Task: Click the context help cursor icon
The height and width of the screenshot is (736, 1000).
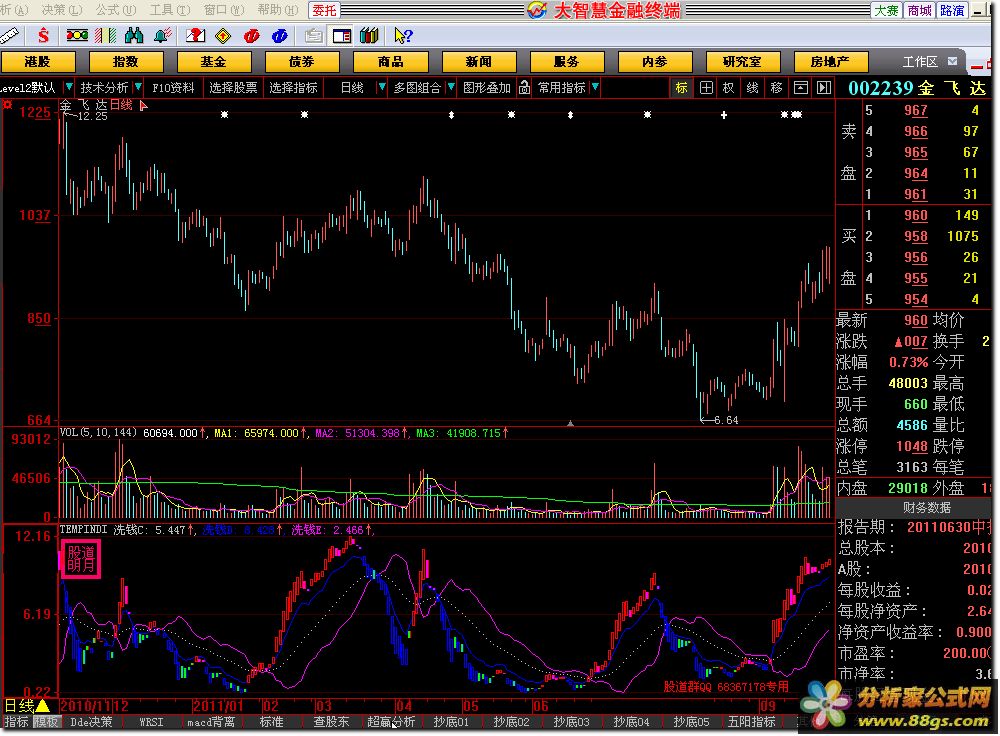Action: pyautogui.click(x=403, y=36)
